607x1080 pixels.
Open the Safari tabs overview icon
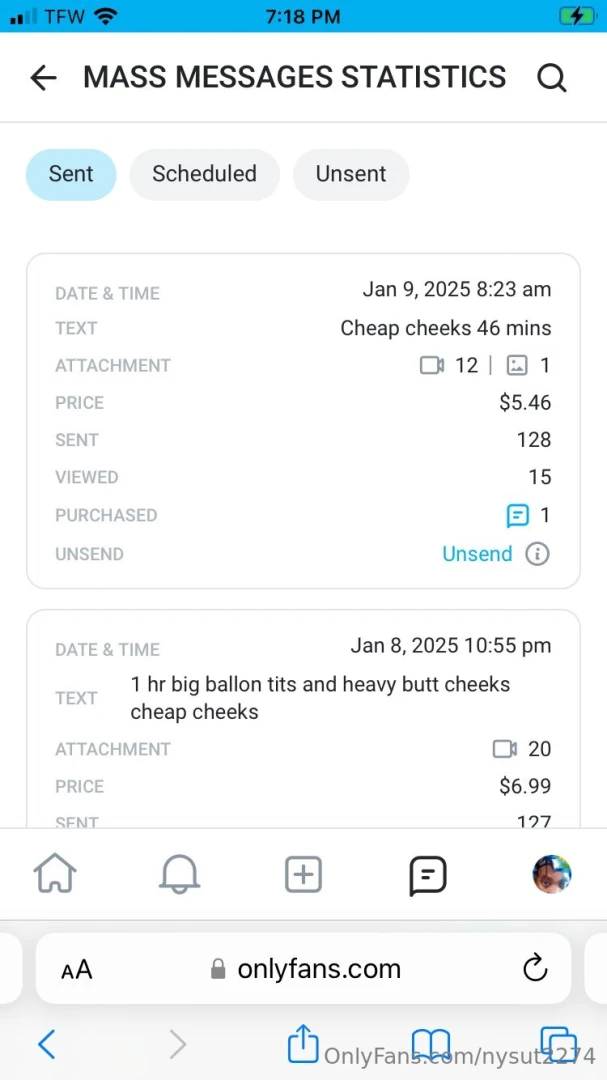(x=556, y=1044)
